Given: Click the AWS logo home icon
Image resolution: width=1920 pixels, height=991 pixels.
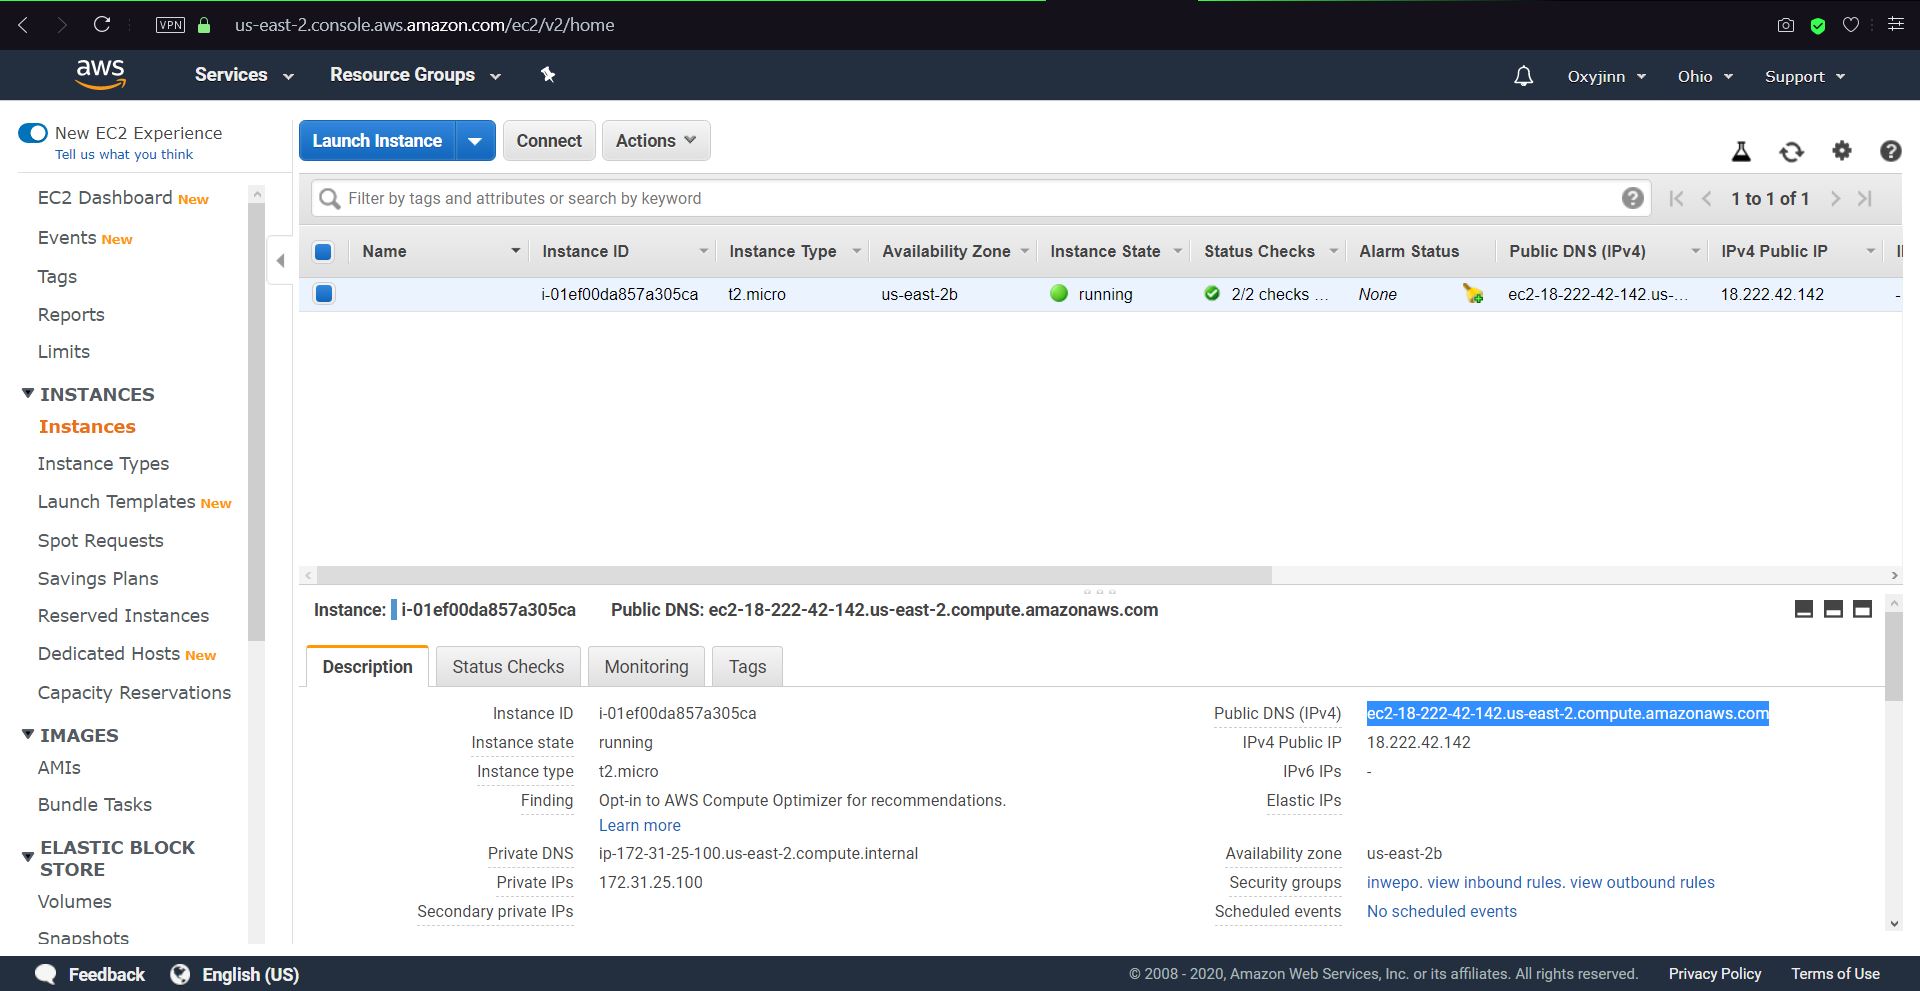Looking at the screenshot, I should pos(100,74).
